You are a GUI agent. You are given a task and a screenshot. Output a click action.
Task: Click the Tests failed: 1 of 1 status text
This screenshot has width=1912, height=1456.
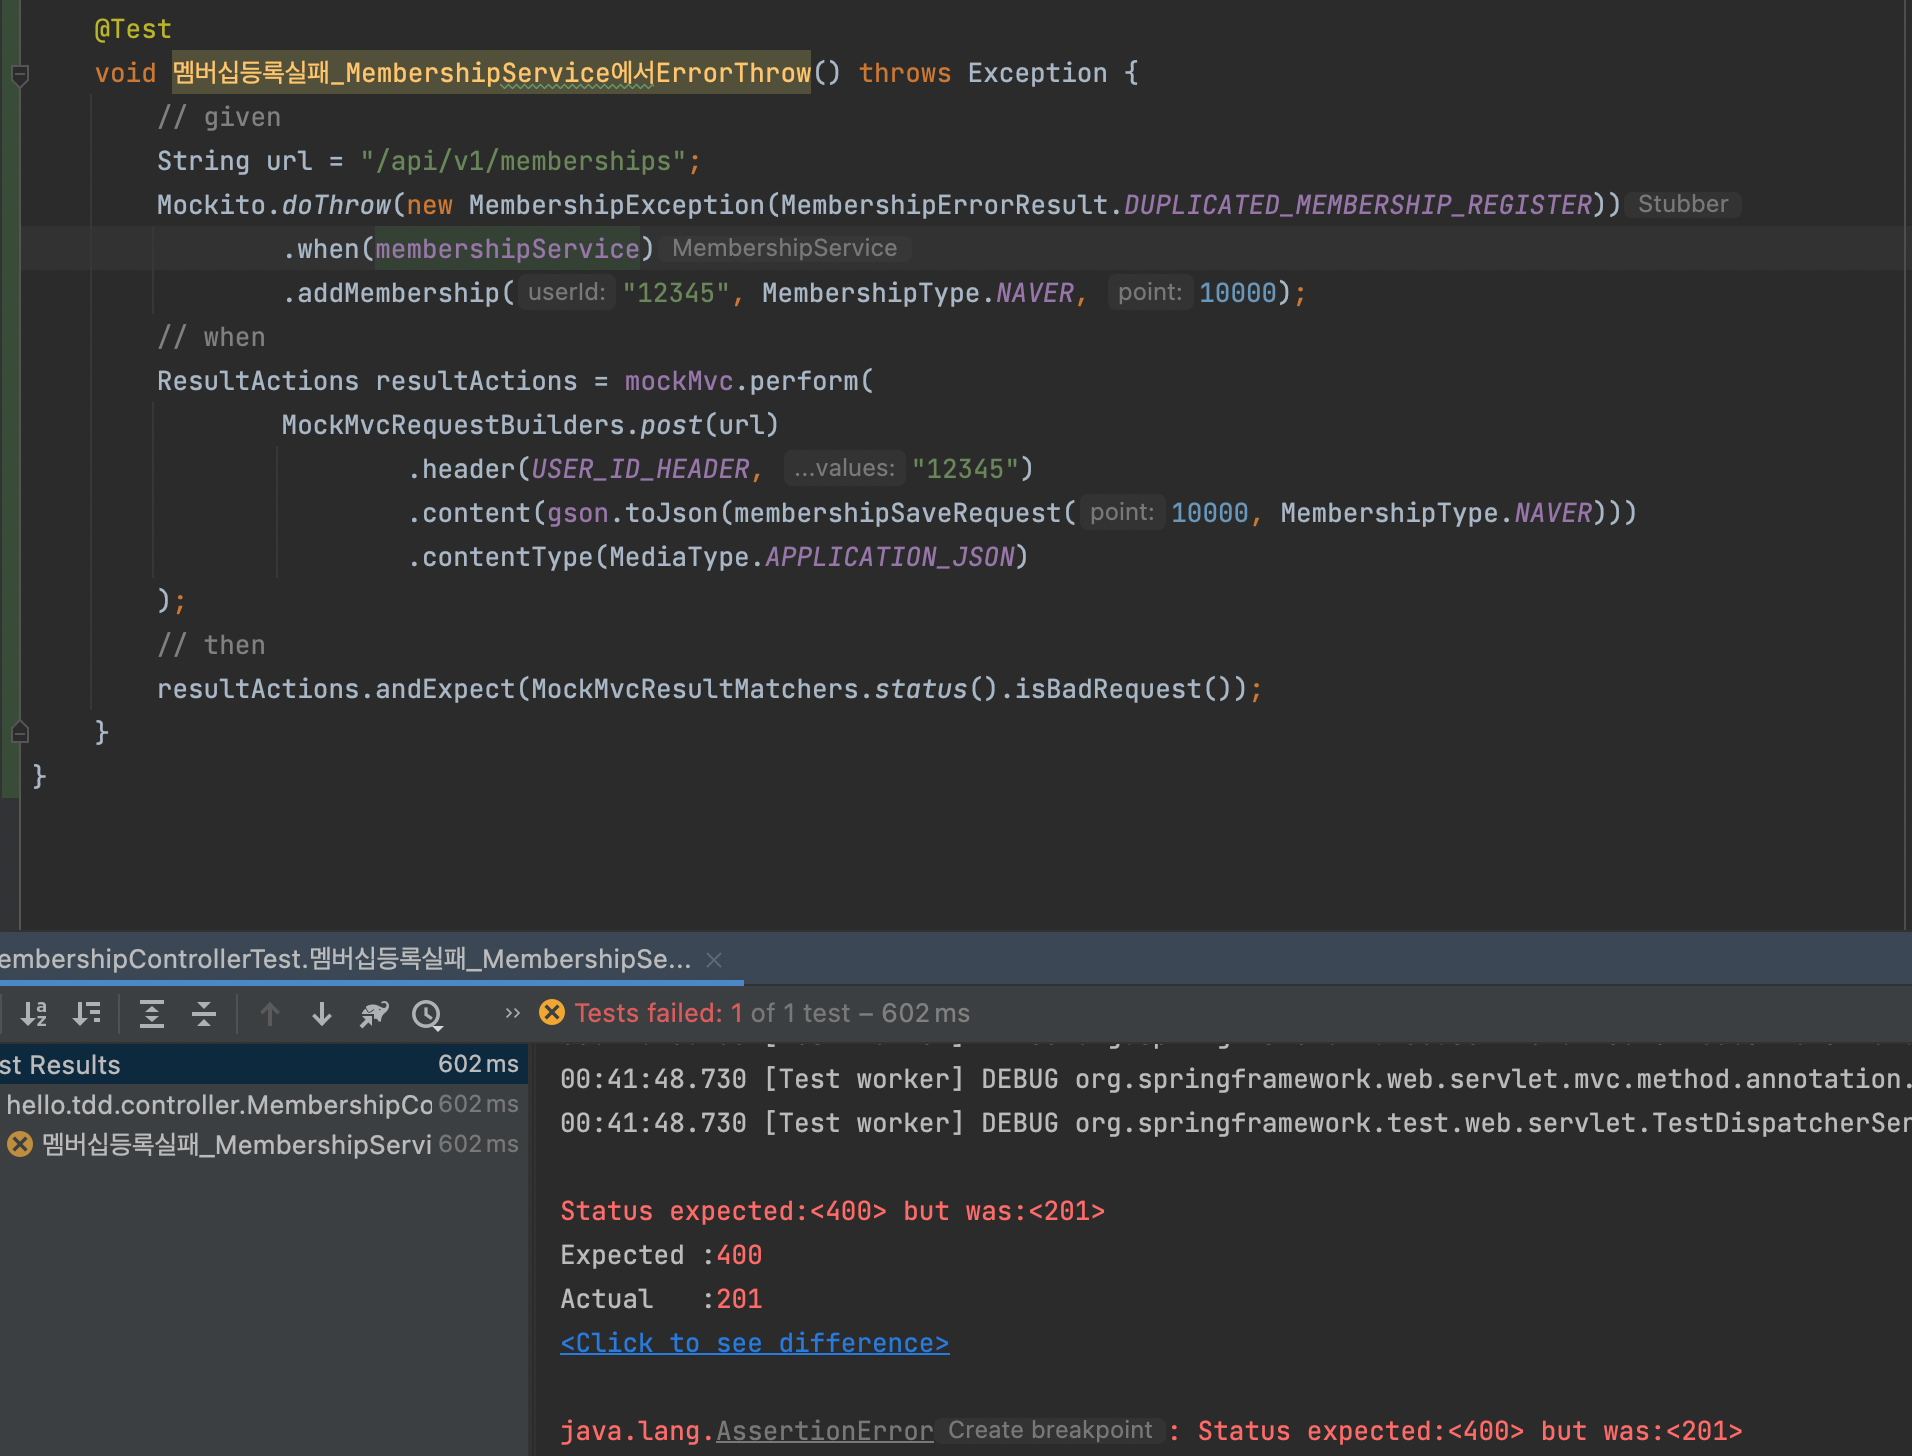772,1013
